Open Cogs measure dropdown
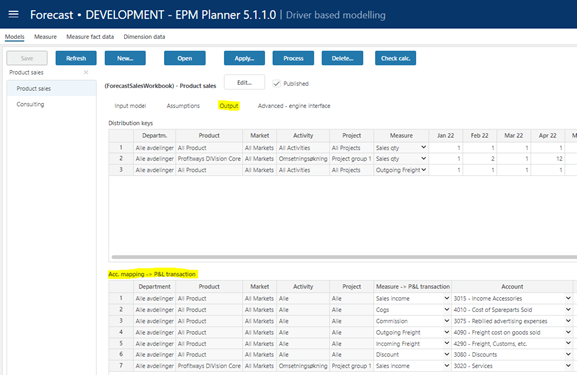Viewport: 577px width, 375px height. tap(446, 309)
